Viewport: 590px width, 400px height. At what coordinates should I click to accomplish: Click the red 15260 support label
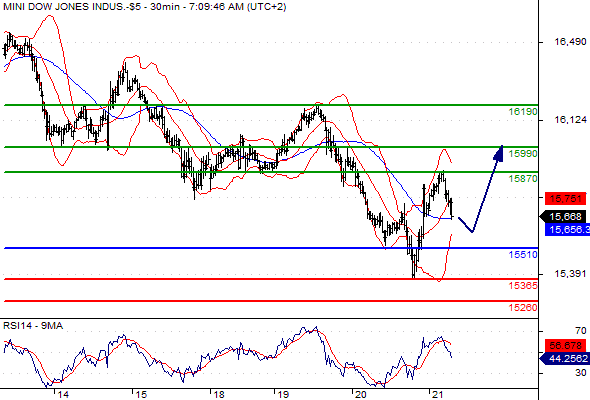coord(523,307)
